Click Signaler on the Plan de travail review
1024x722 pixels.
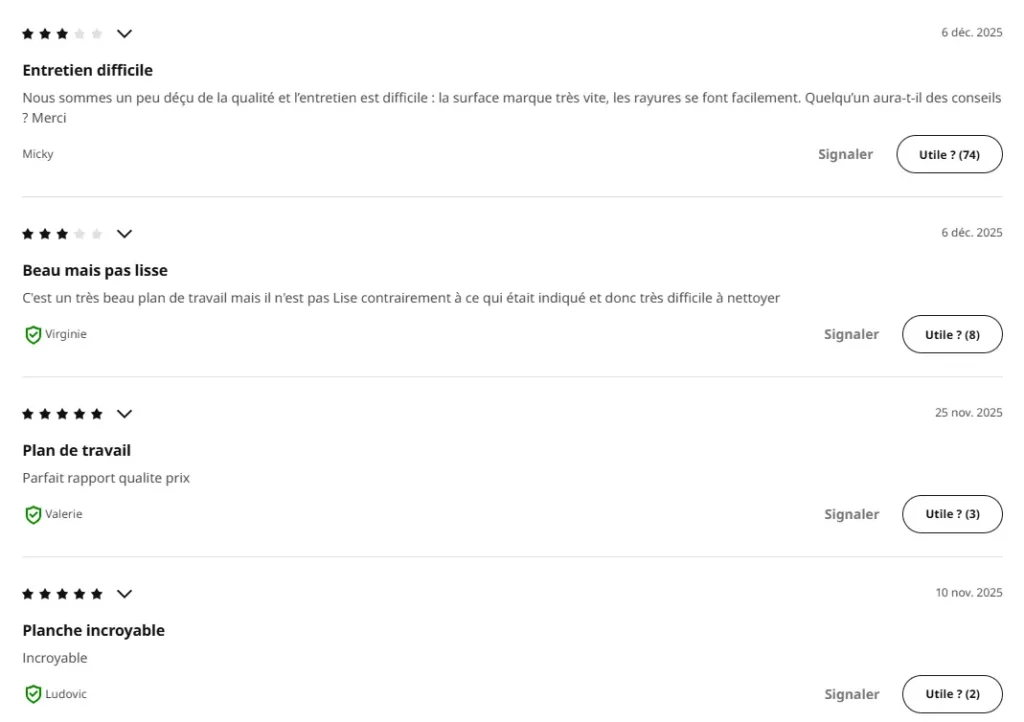point(851,515)
